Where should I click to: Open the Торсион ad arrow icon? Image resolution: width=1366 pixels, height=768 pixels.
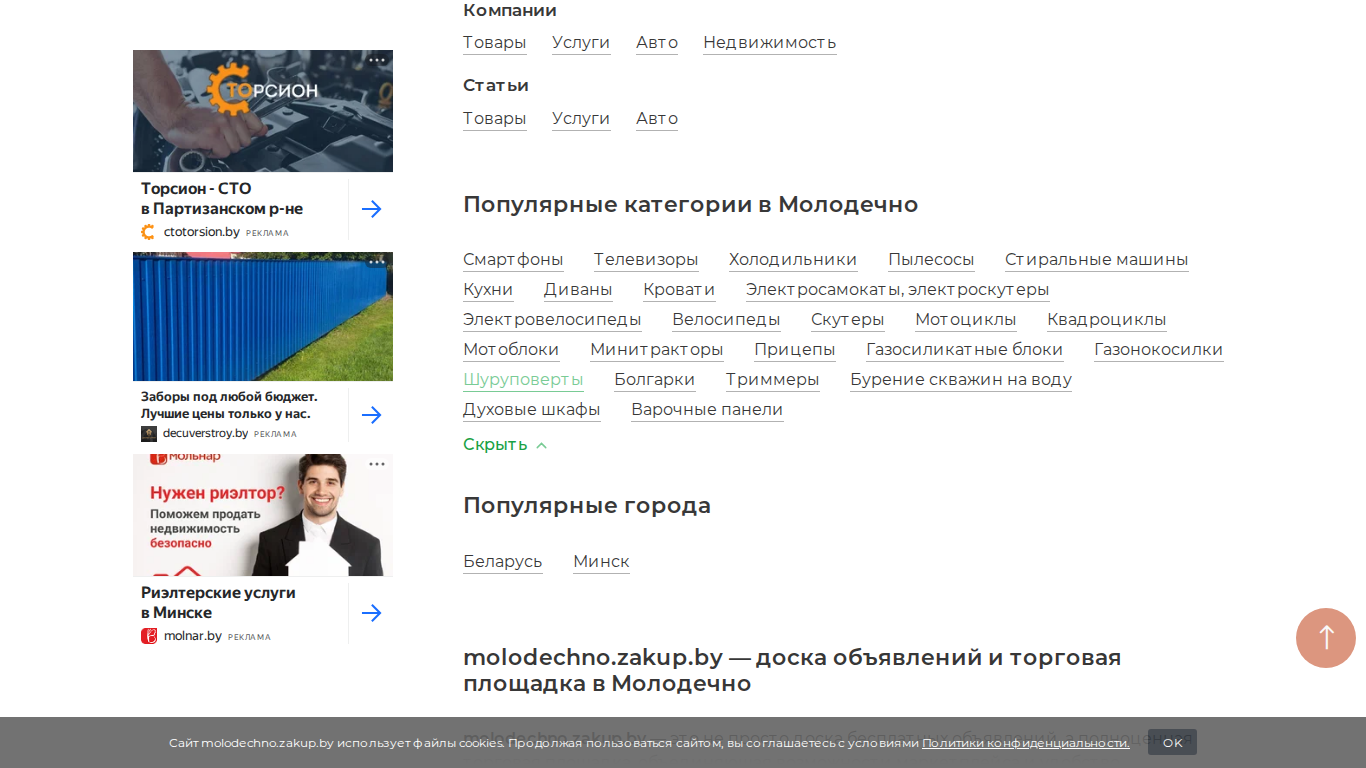[371, 209]
